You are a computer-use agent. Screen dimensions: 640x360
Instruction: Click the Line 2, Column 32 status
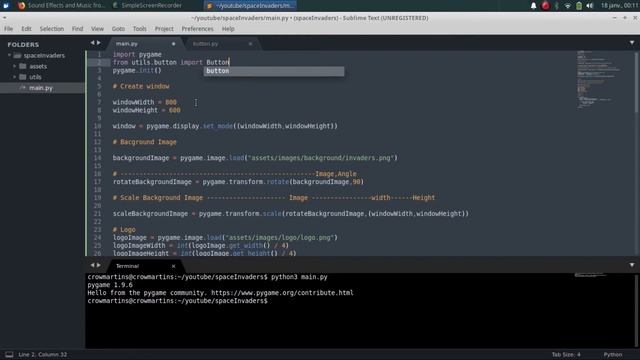(x=43, y=355)
